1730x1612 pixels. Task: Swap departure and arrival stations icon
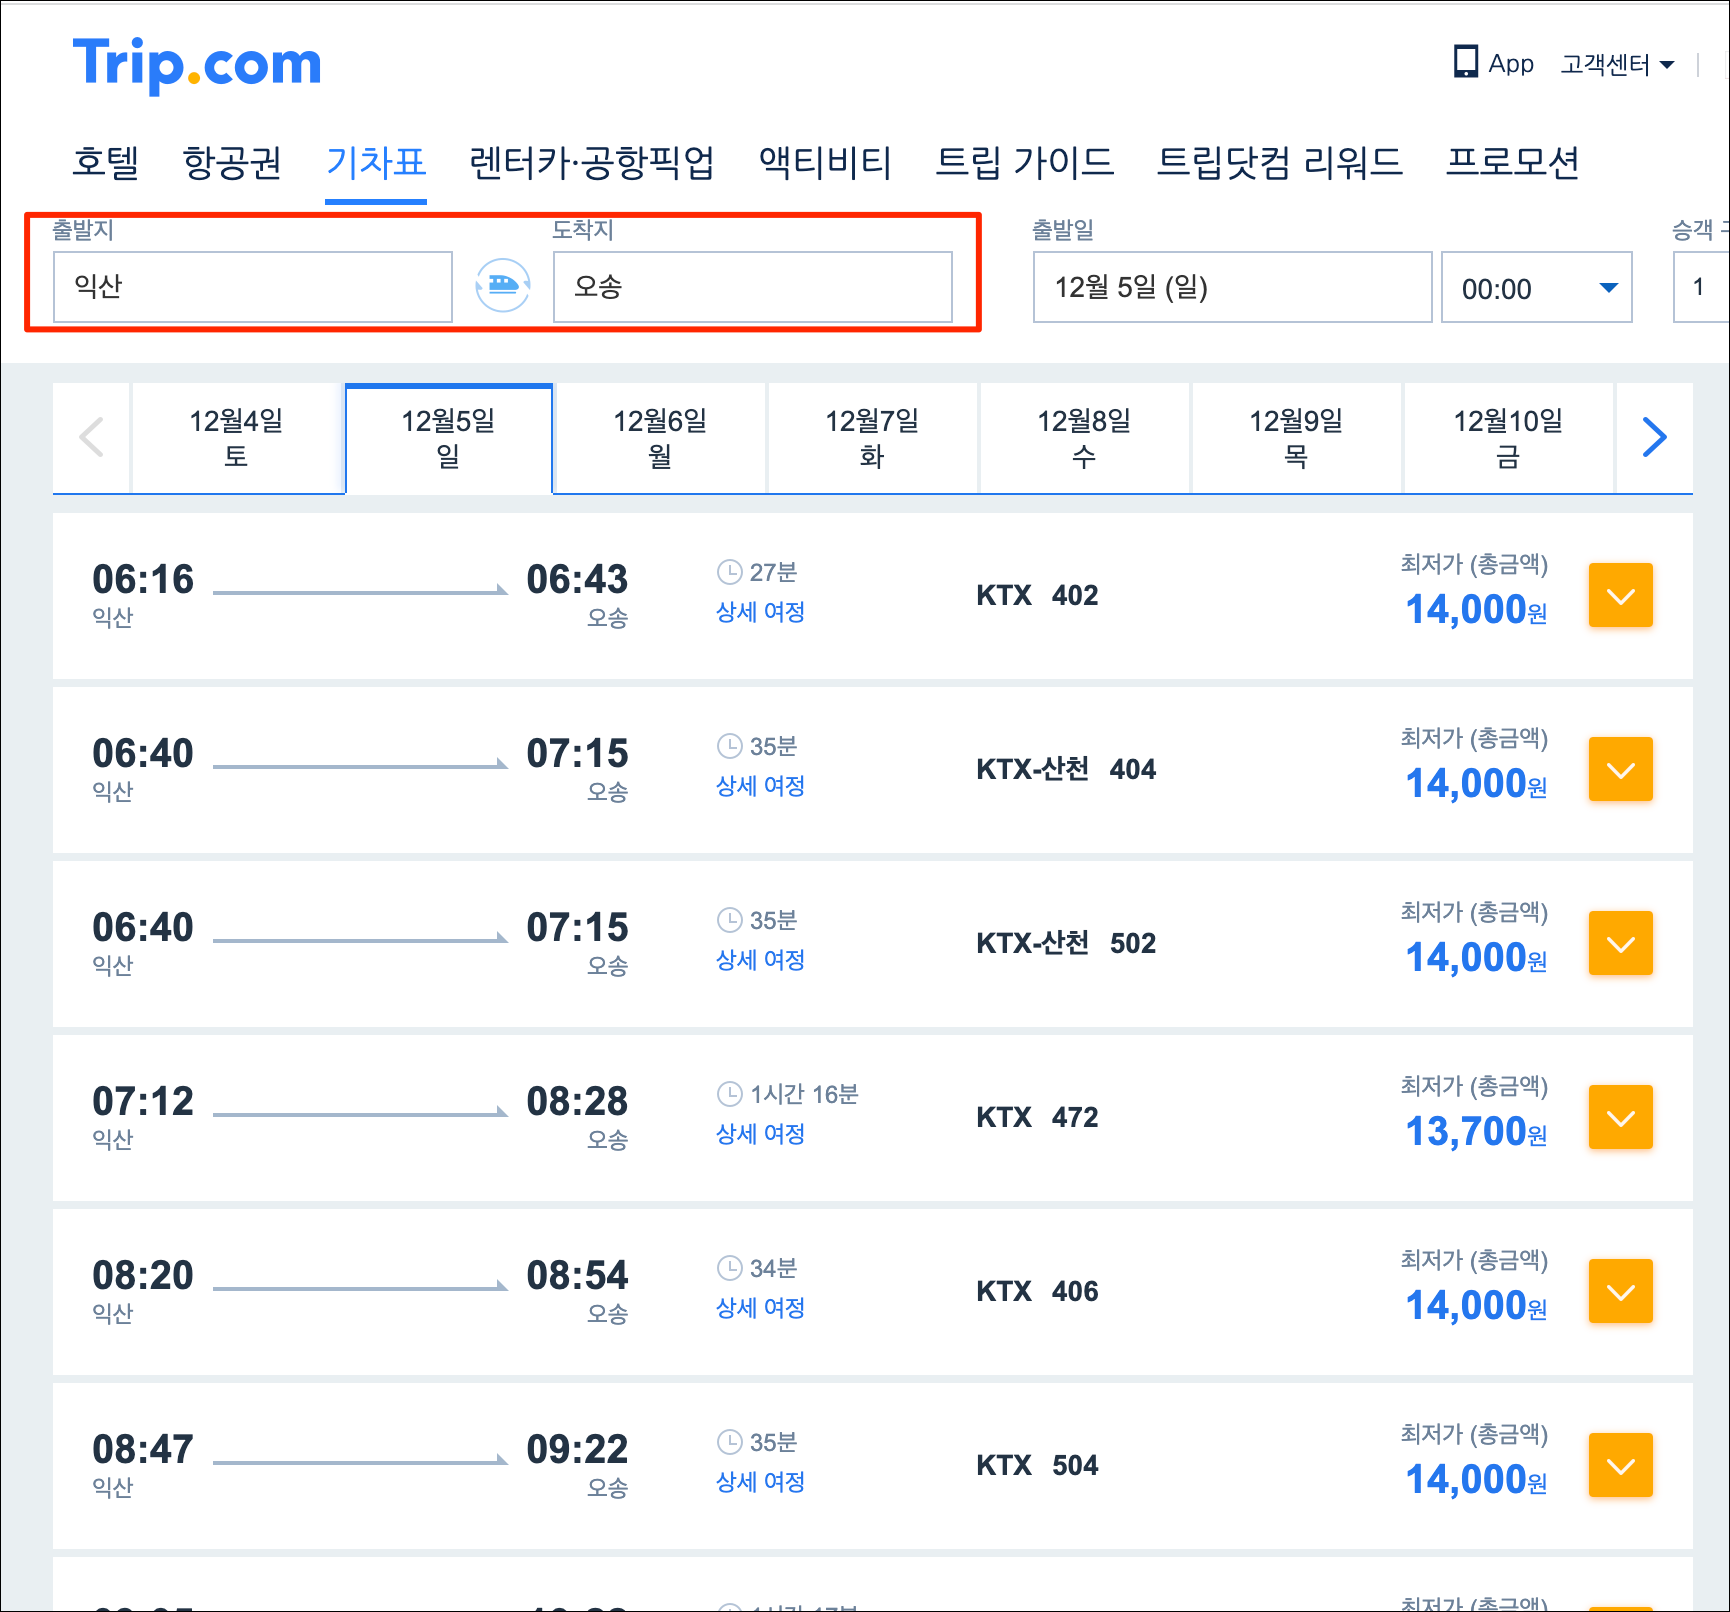(502, 286)
